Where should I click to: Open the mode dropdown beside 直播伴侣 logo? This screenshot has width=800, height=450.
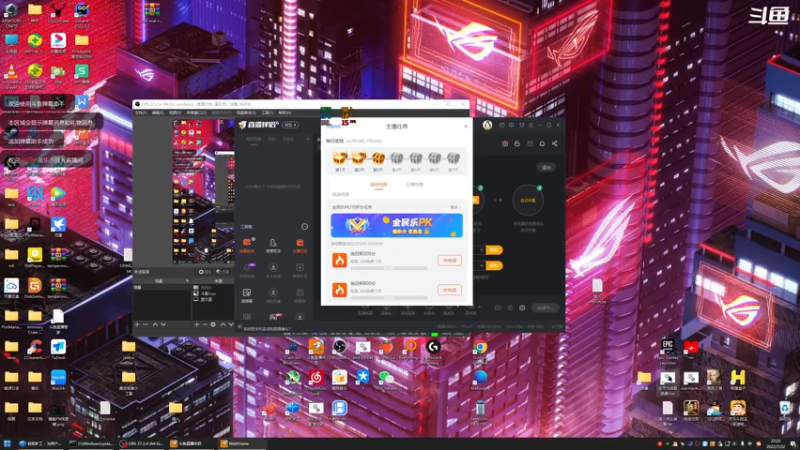(290, 125)
